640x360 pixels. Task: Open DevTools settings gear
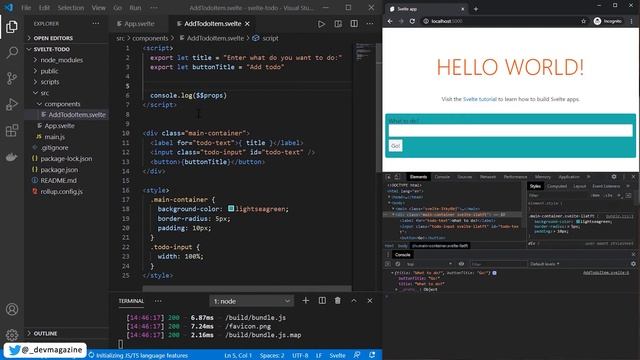coord(614,177)
